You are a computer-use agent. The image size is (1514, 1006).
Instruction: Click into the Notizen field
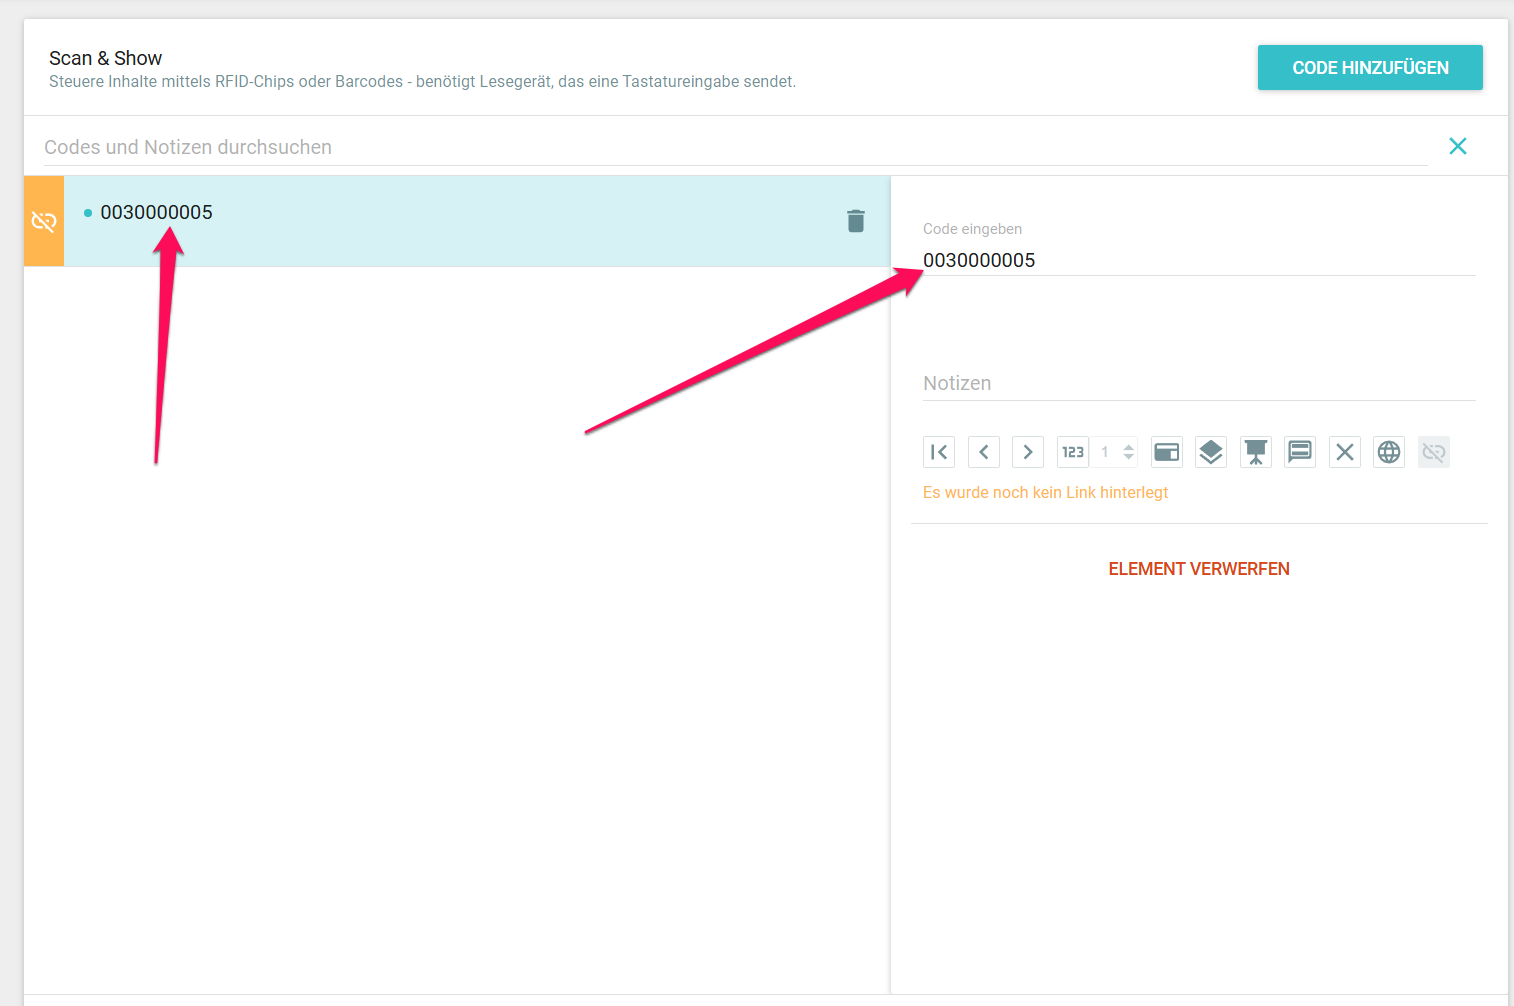tap(1198, 383)
